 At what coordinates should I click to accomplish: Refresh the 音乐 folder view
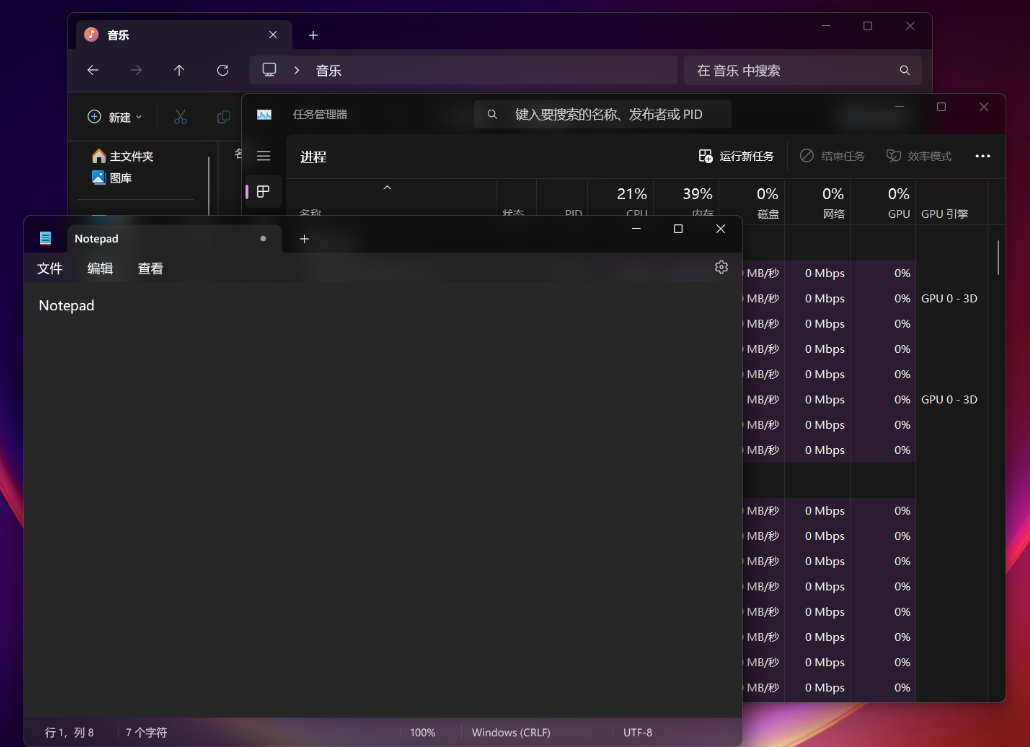click(222, 70)
